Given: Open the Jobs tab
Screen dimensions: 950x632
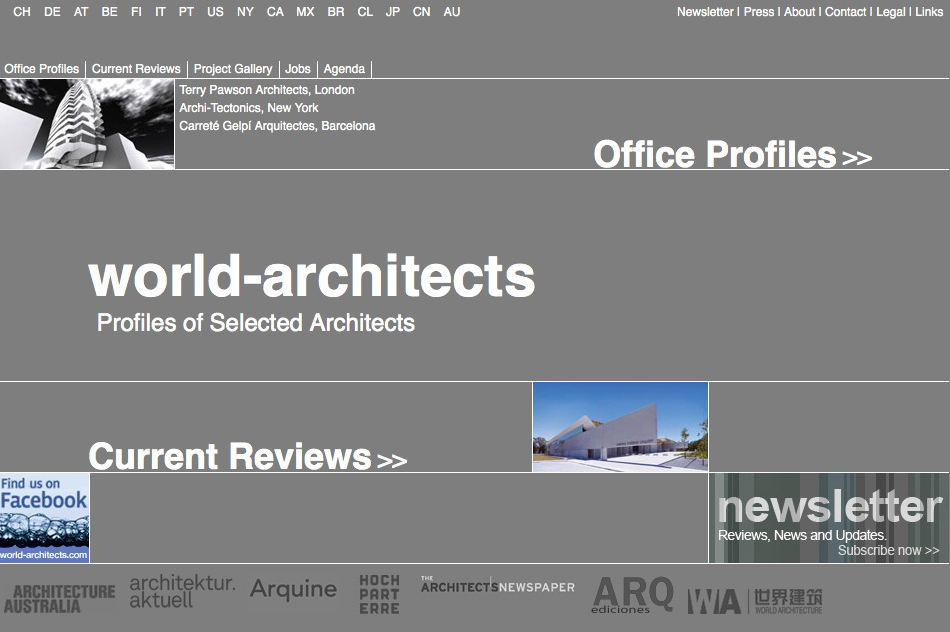Looking at the screenshot, I should (x=297, y=68).
